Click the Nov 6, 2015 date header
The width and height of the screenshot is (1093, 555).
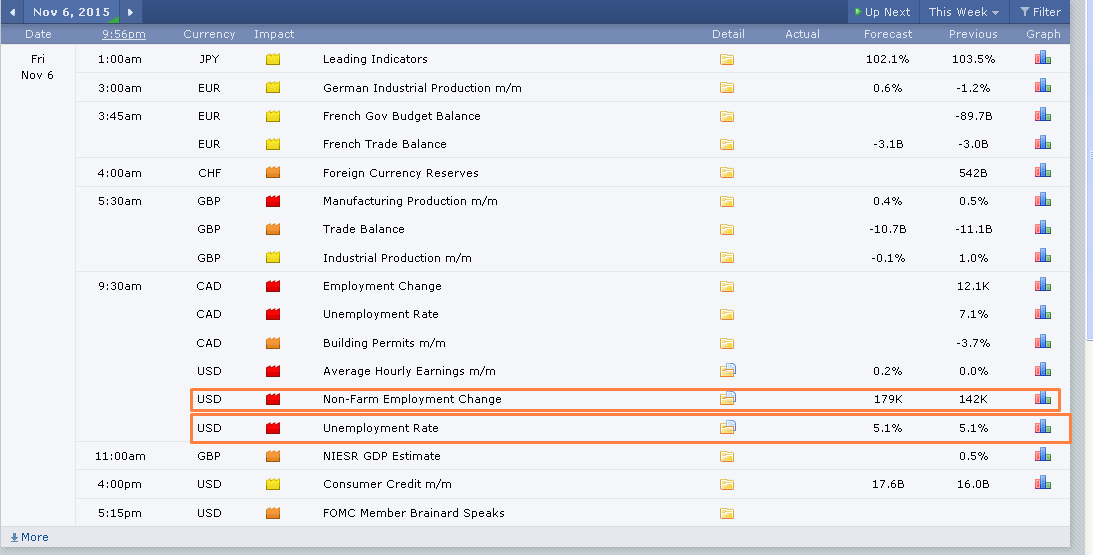pos(71,12)
